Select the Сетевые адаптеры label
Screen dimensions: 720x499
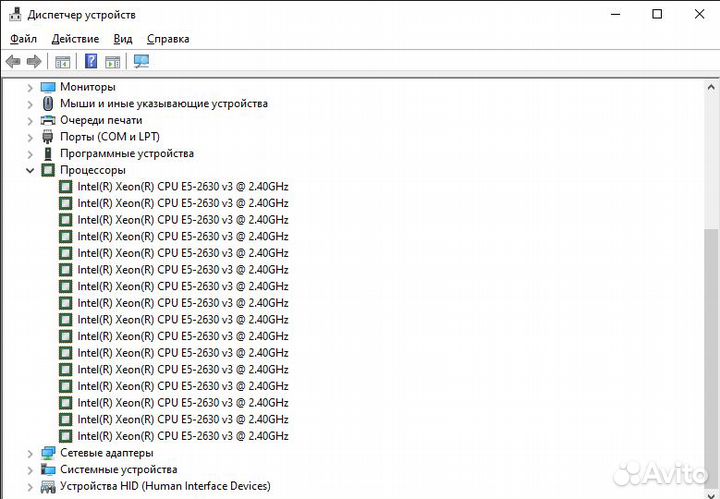[107, 453]
